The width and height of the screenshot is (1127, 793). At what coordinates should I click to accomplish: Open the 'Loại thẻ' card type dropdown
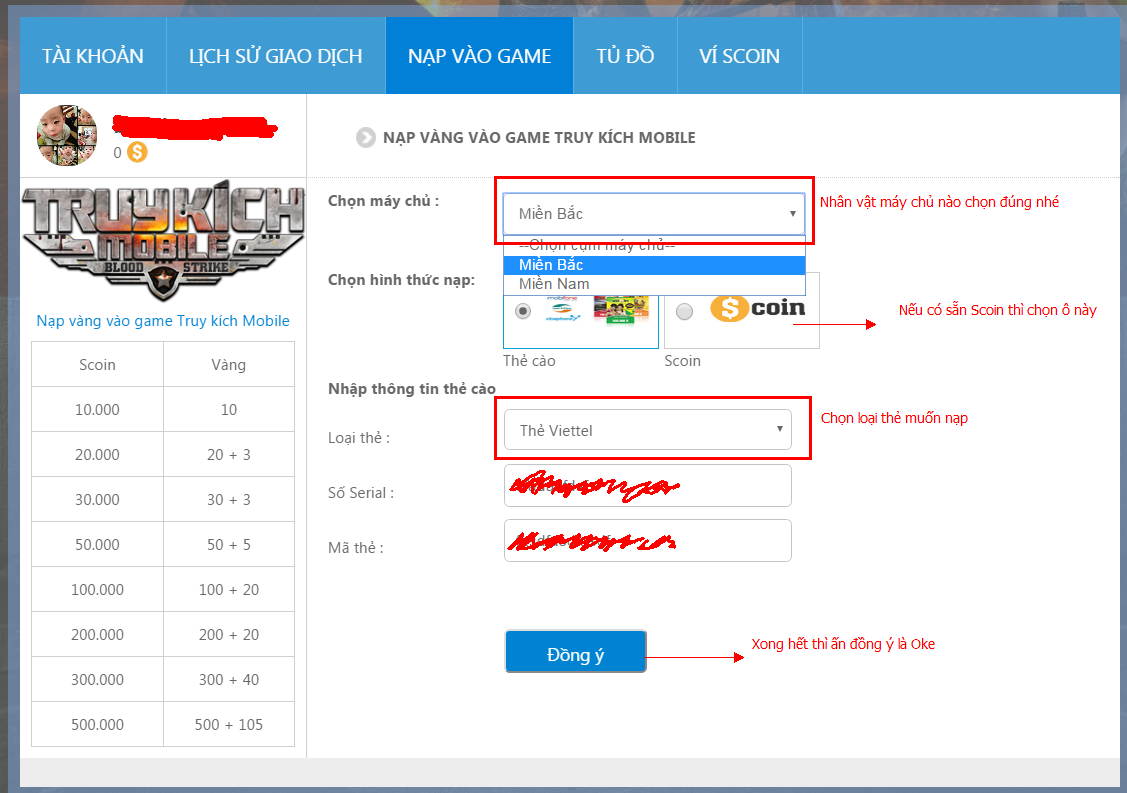click(648, 430)
